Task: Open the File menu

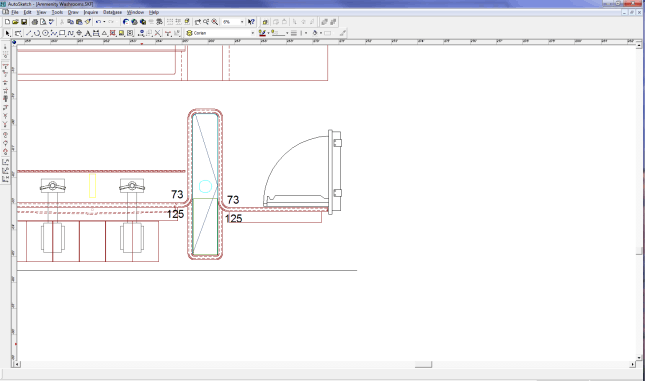Action: pyautogui.click(x=15, y=12)
